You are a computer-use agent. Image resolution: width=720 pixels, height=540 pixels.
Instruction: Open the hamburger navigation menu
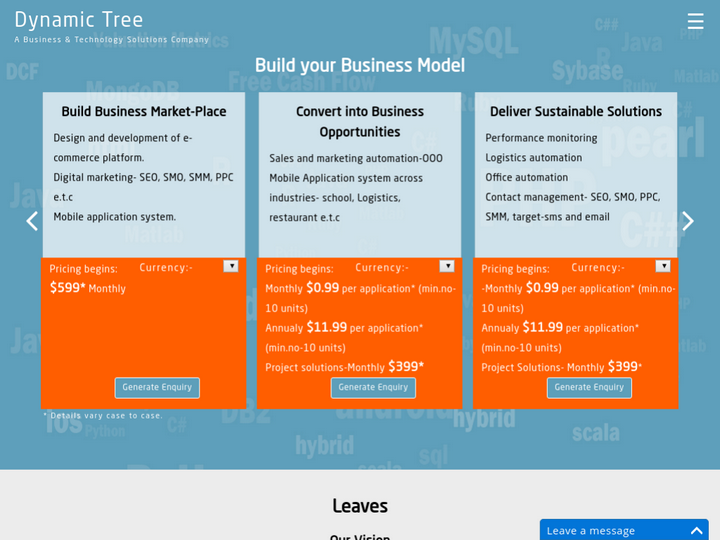click(x=695, y=21)
